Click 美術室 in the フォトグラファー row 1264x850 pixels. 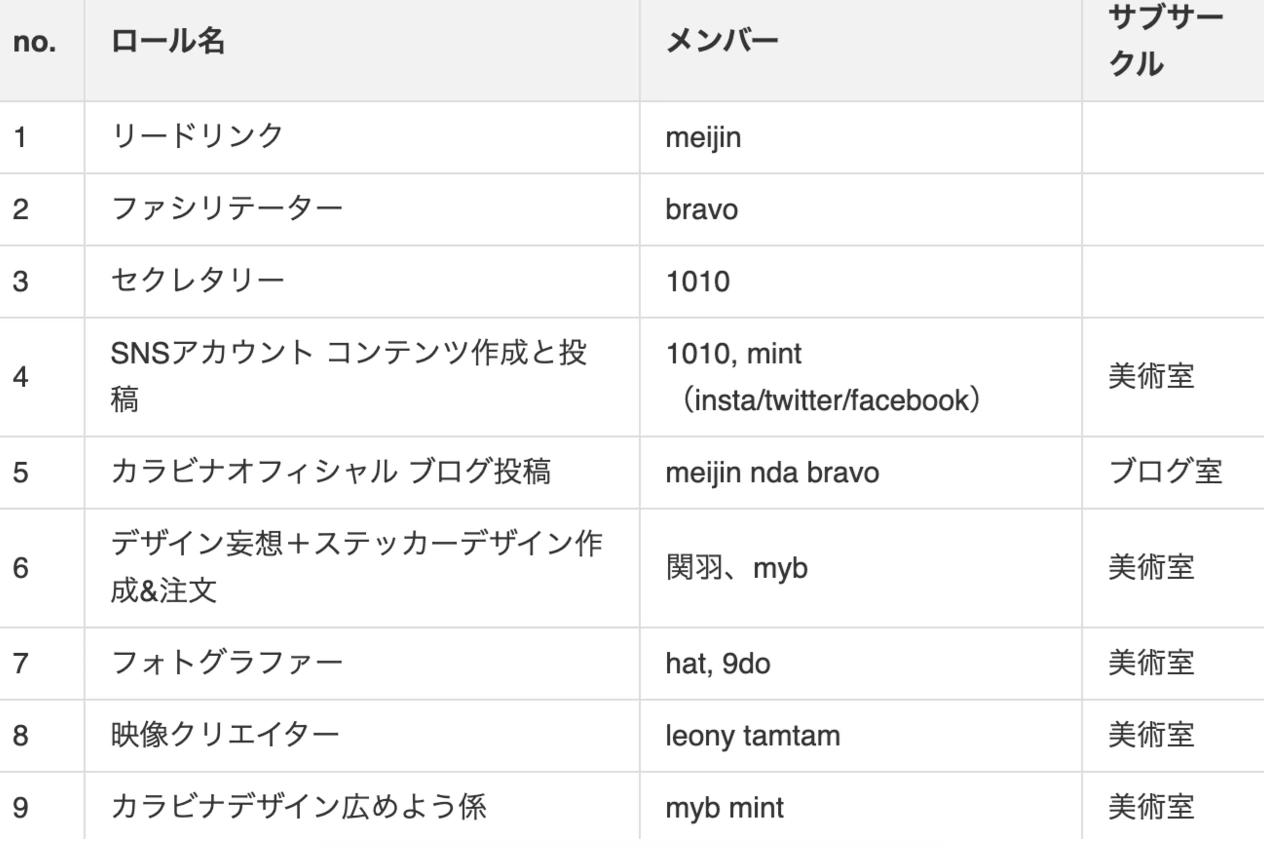click(1151, 664)
